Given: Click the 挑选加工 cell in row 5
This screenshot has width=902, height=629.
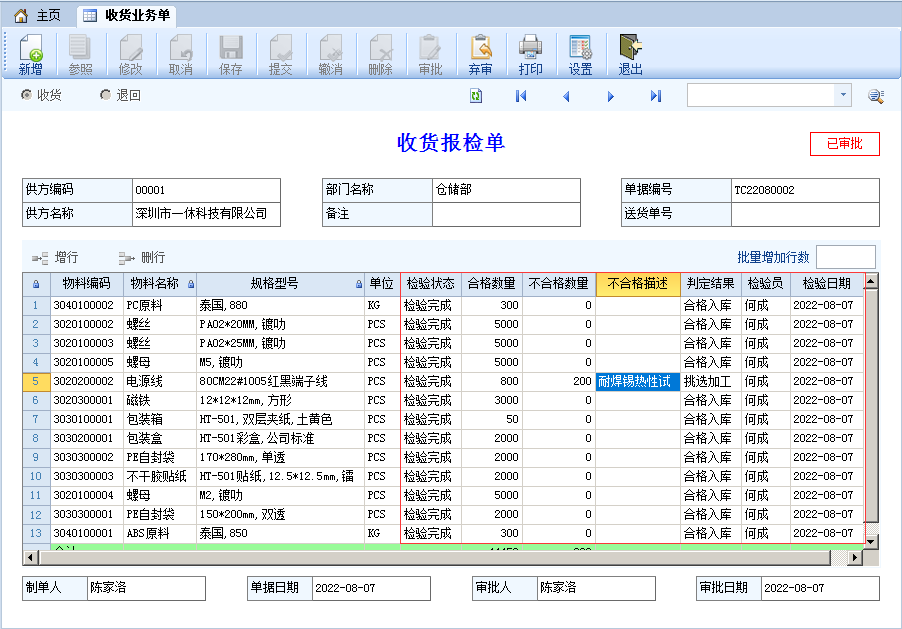Looking at the screenshot, I should click(710, 382).
